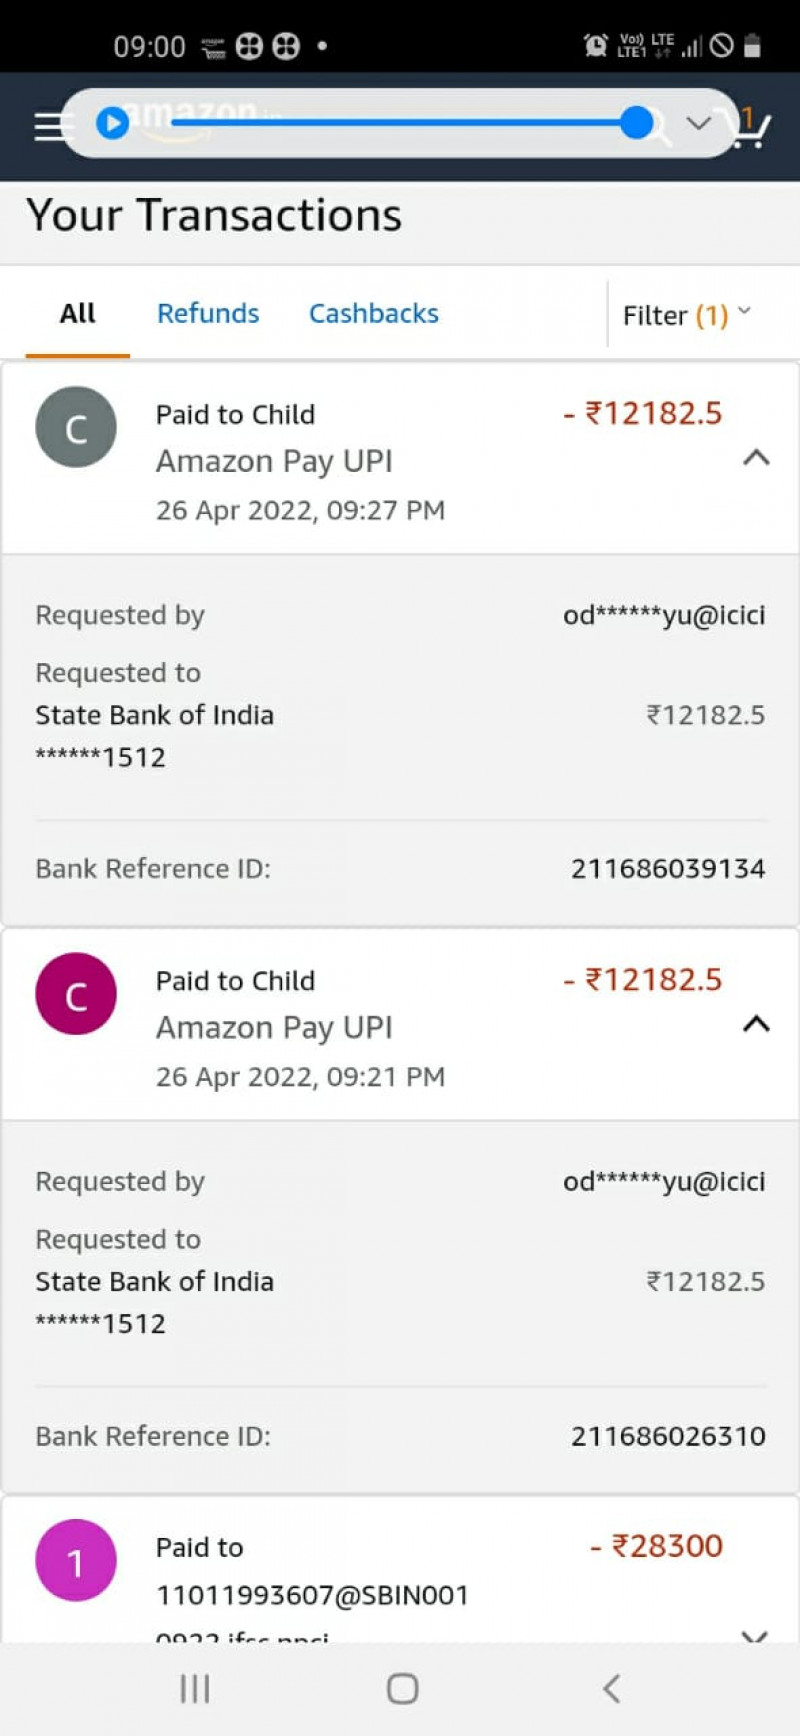Expand the overlay chevron down arrow
This screenshot has height=1736, width=800.
(698, 123)
